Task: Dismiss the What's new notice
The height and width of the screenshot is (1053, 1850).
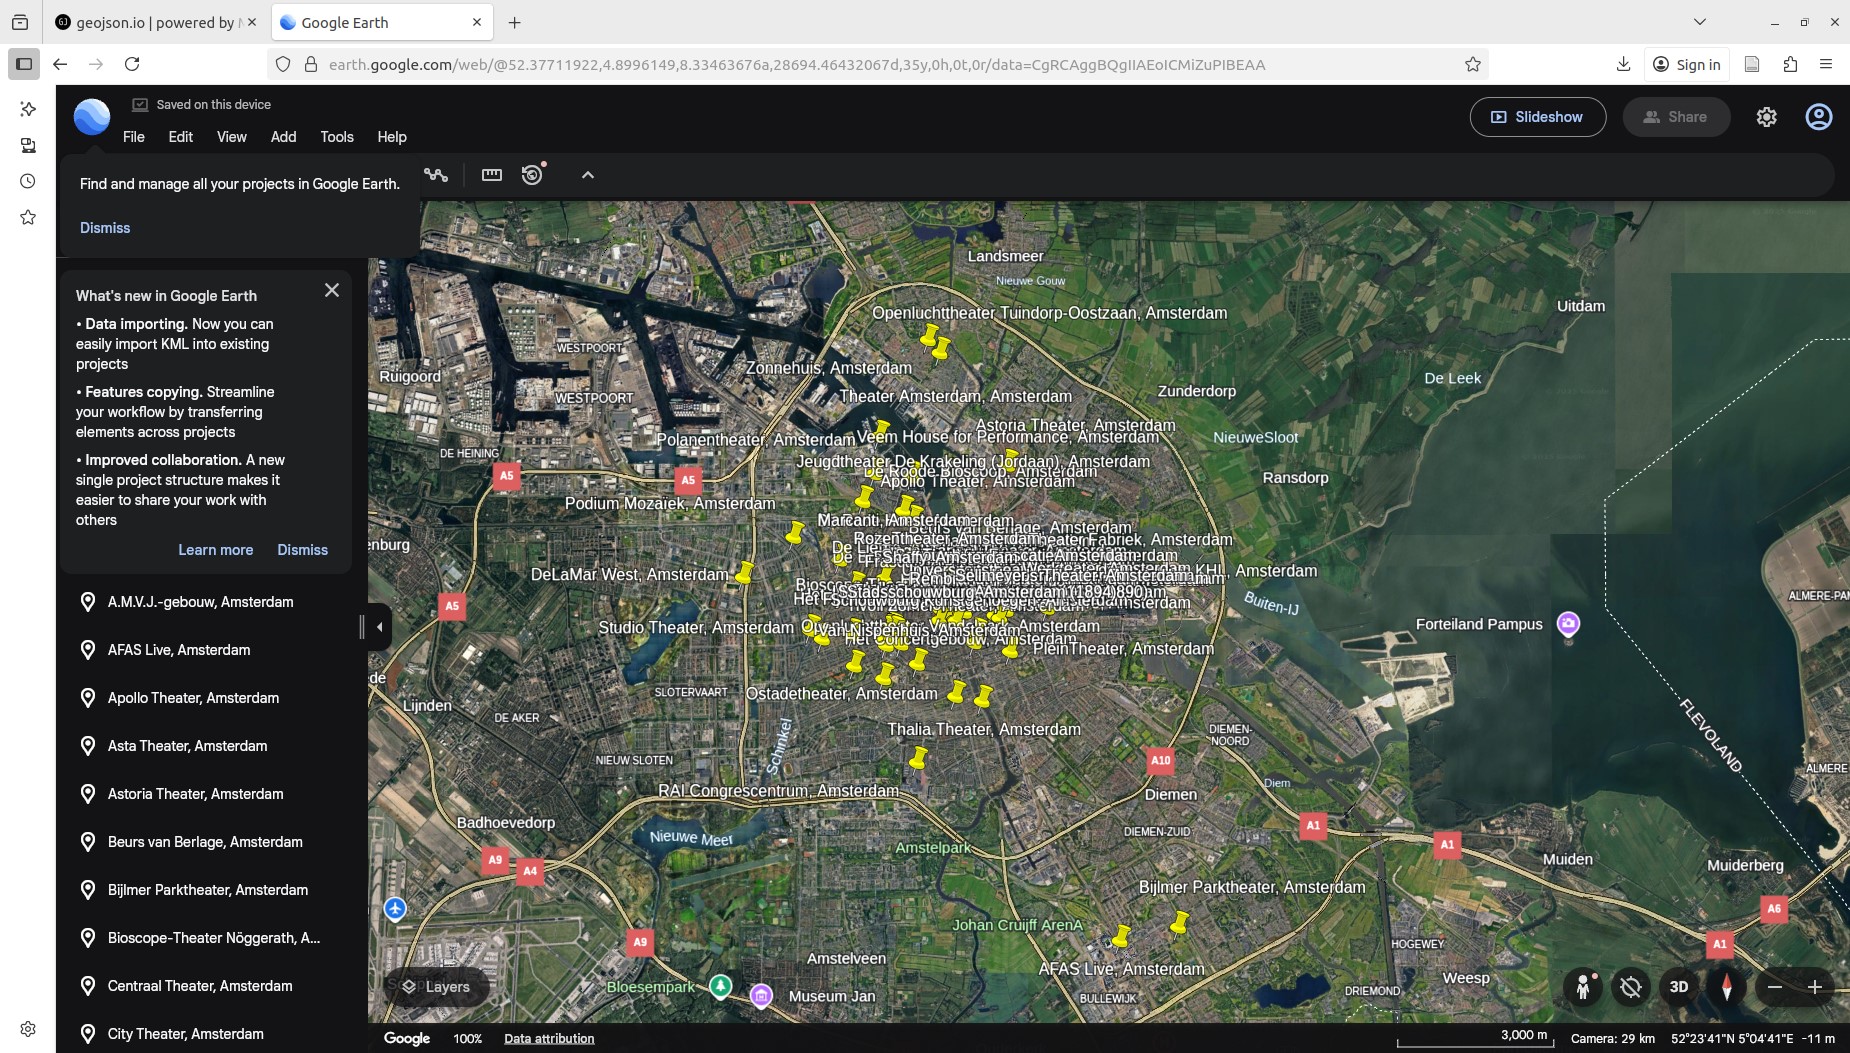Action: tap(303, 550)
